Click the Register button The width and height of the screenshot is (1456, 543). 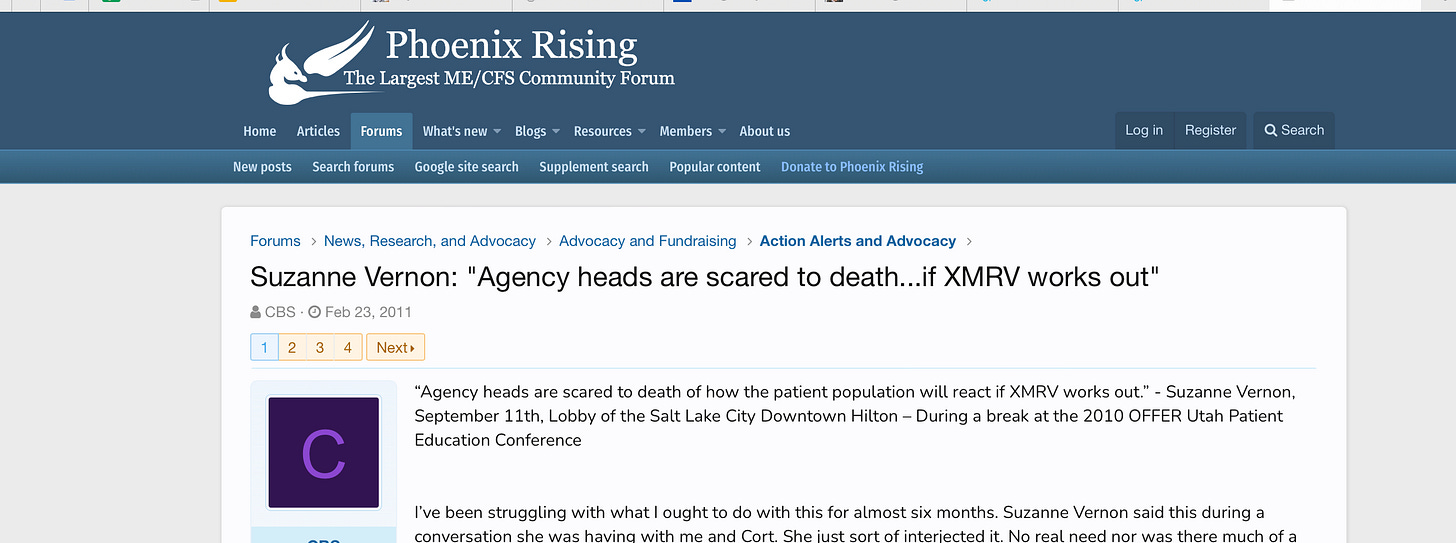coord(1210,130)
